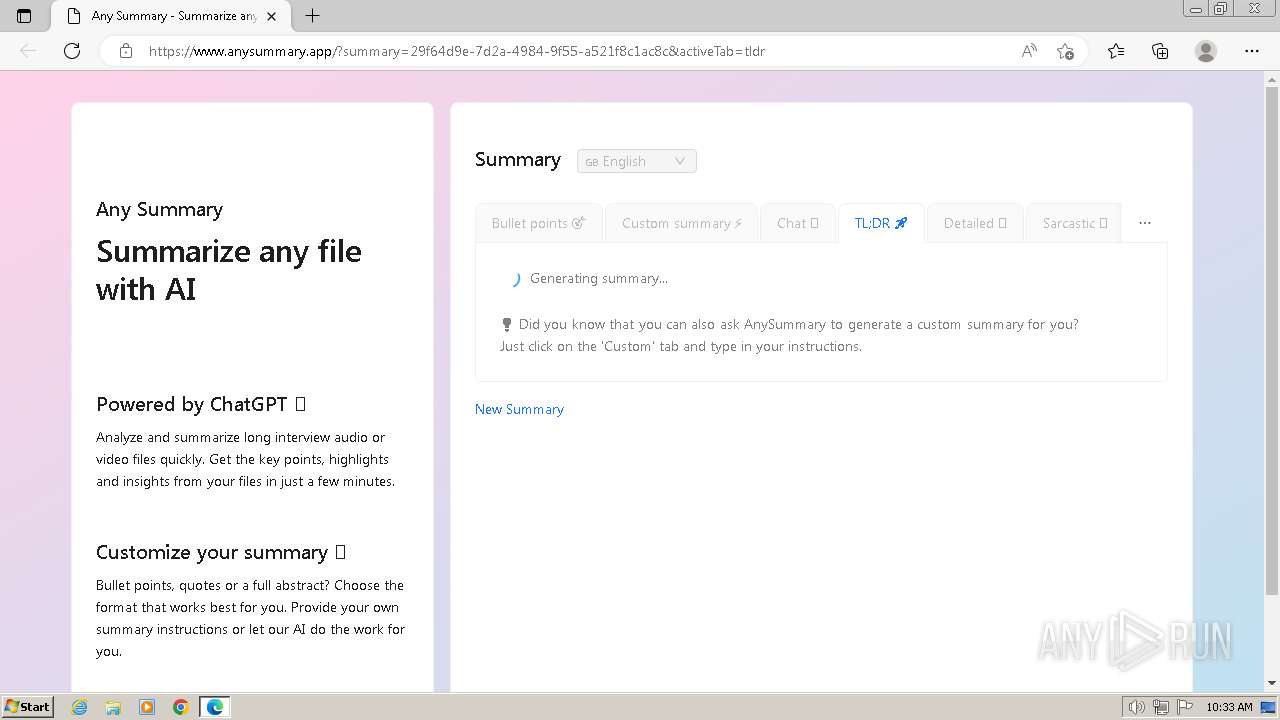Open the volume control in the system tray
The image size is (1280, 720).
(1137, 707)
